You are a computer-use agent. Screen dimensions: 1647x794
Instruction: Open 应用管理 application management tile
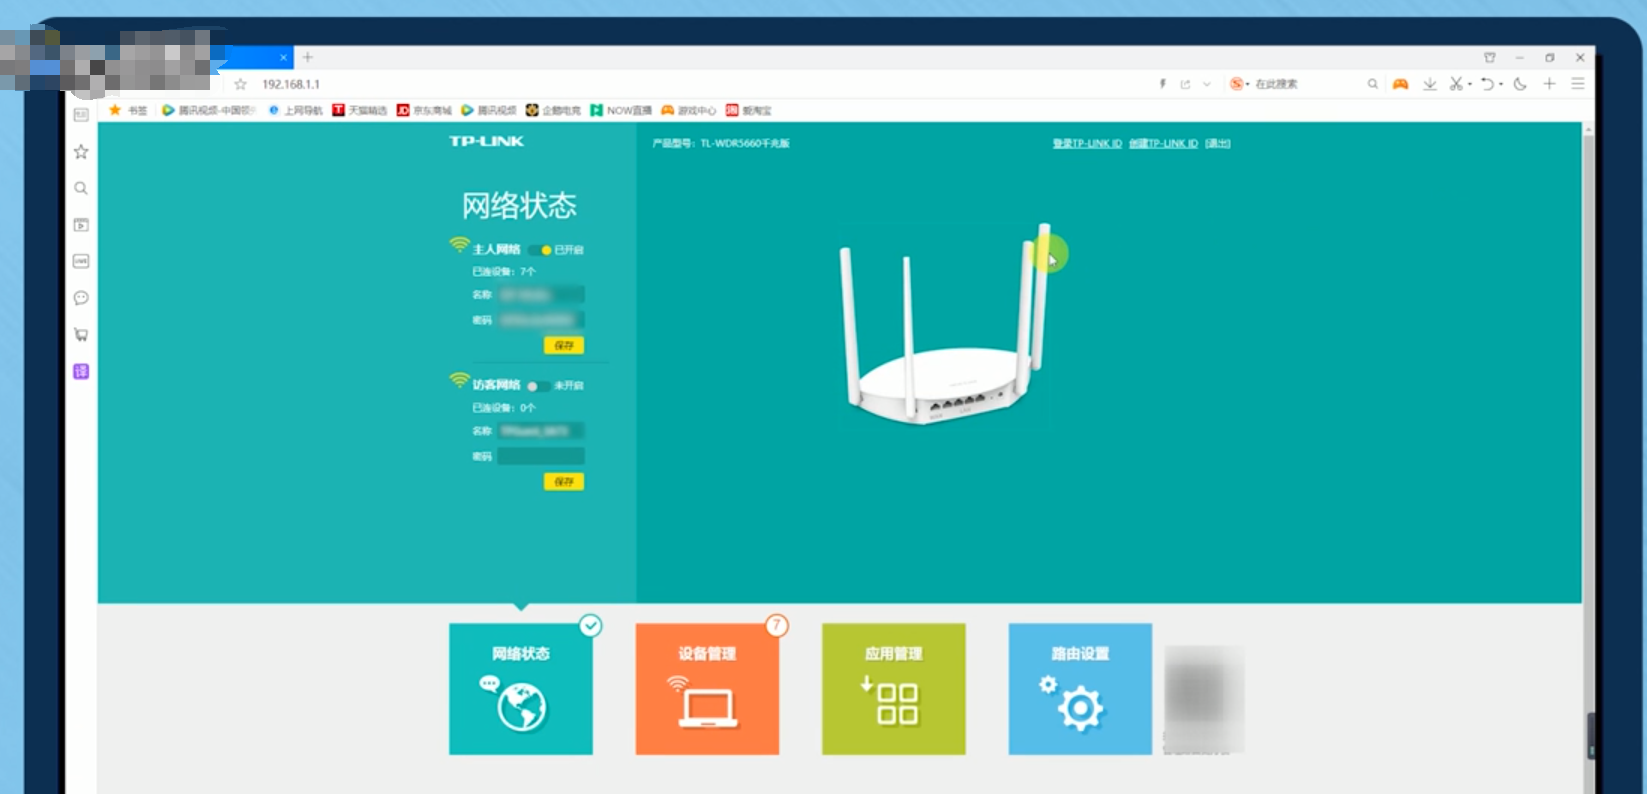(893, 689)
